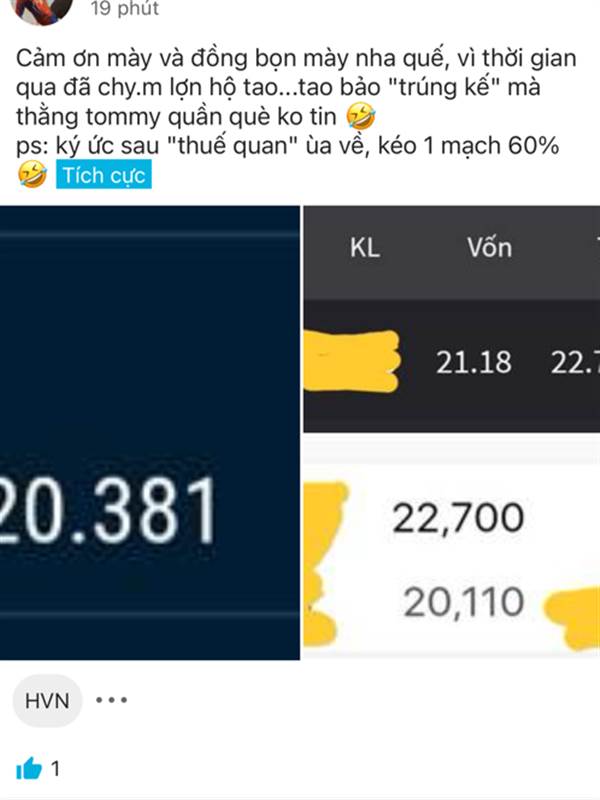
Task: Open the three-dots more options menu
Action: point(112,700)
